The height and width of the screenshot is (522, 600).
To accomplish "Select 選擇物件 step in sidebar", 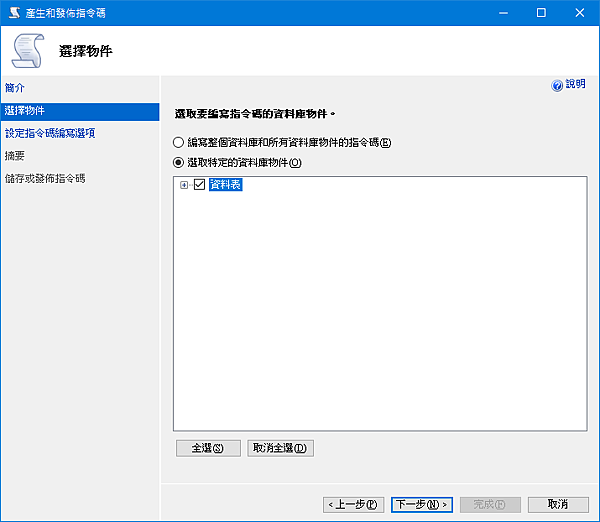I will (x=80, y=111).
